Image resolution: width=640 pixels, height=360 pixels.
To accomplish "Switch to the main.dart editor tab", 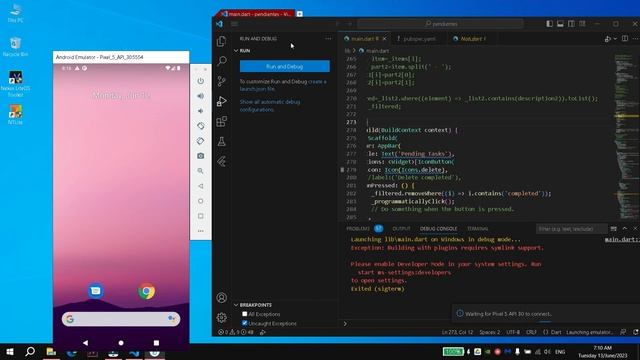I will tap(365, 39).
